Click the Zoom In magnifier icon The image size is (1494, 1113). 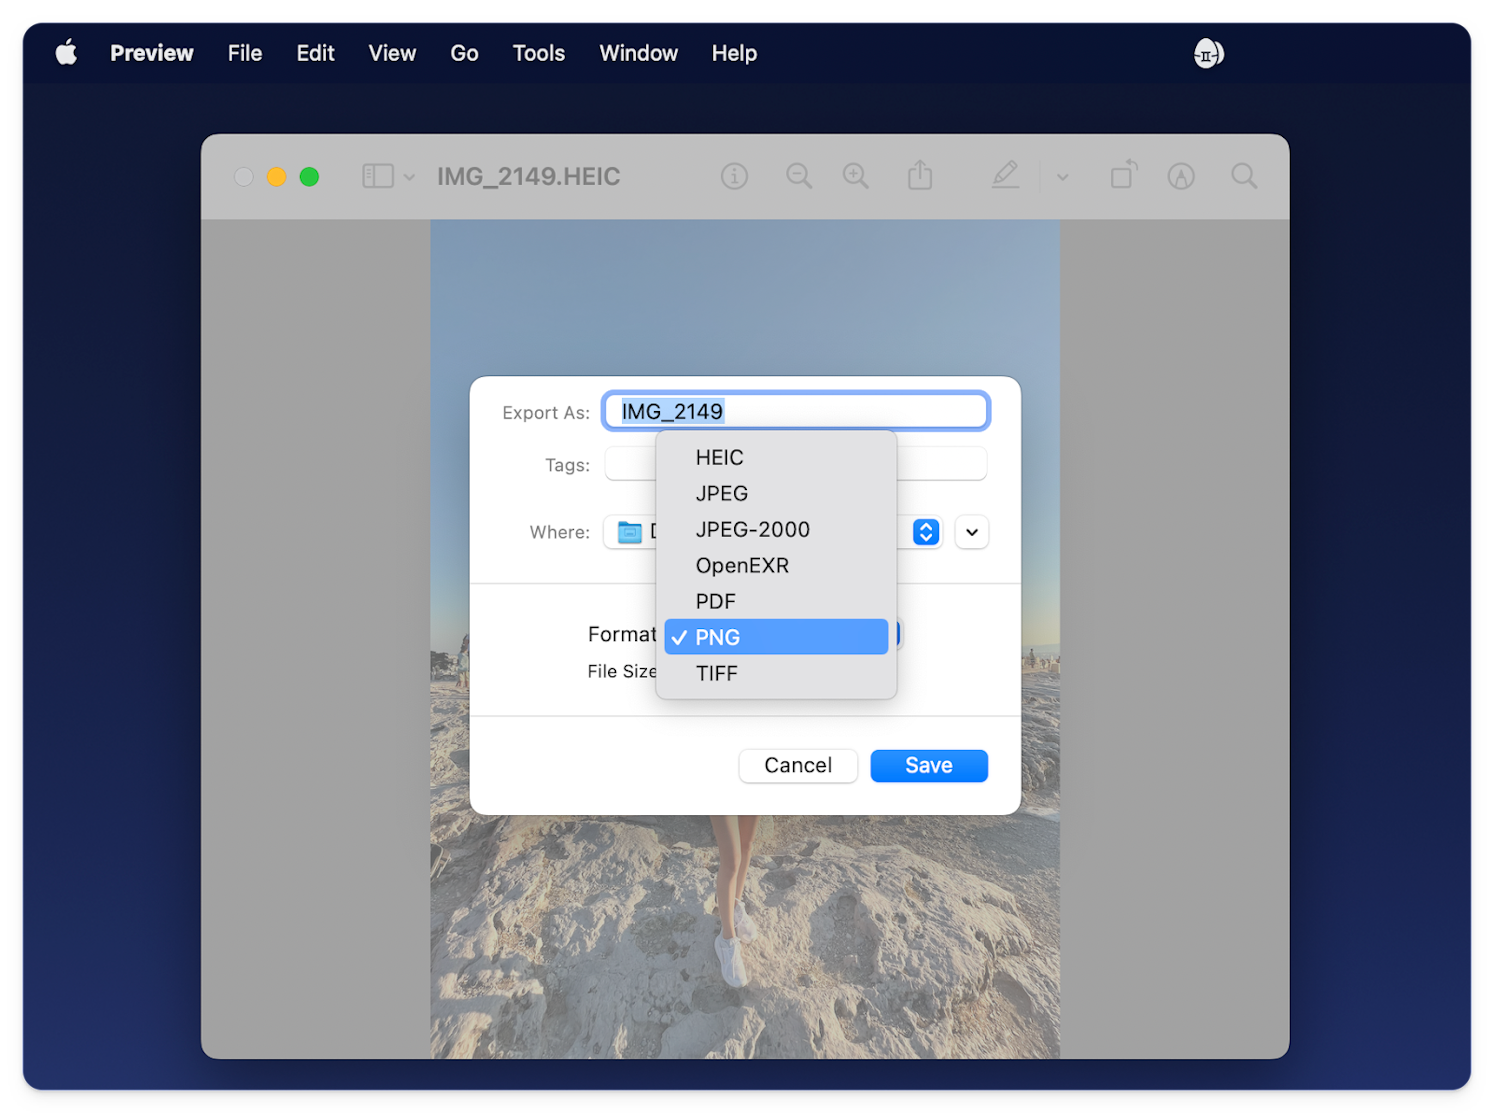856,176
